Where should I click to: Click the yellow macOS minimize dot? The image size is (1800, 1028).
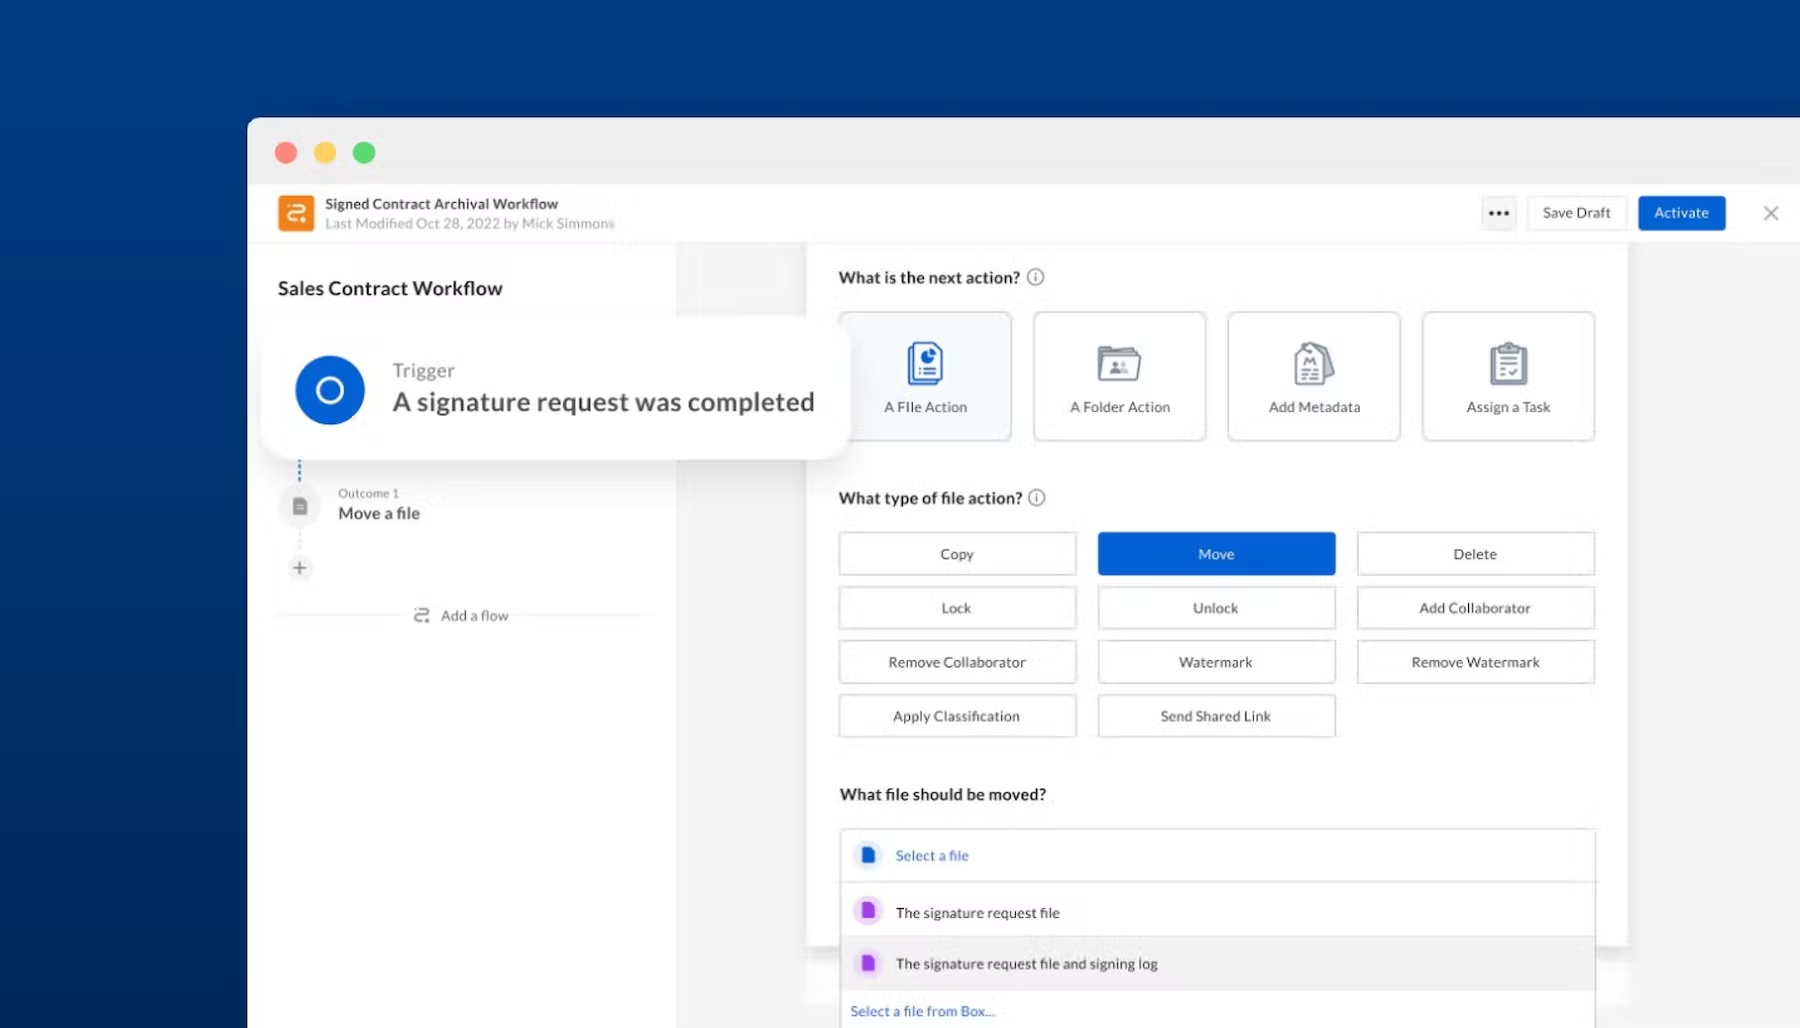coord(325,152)
